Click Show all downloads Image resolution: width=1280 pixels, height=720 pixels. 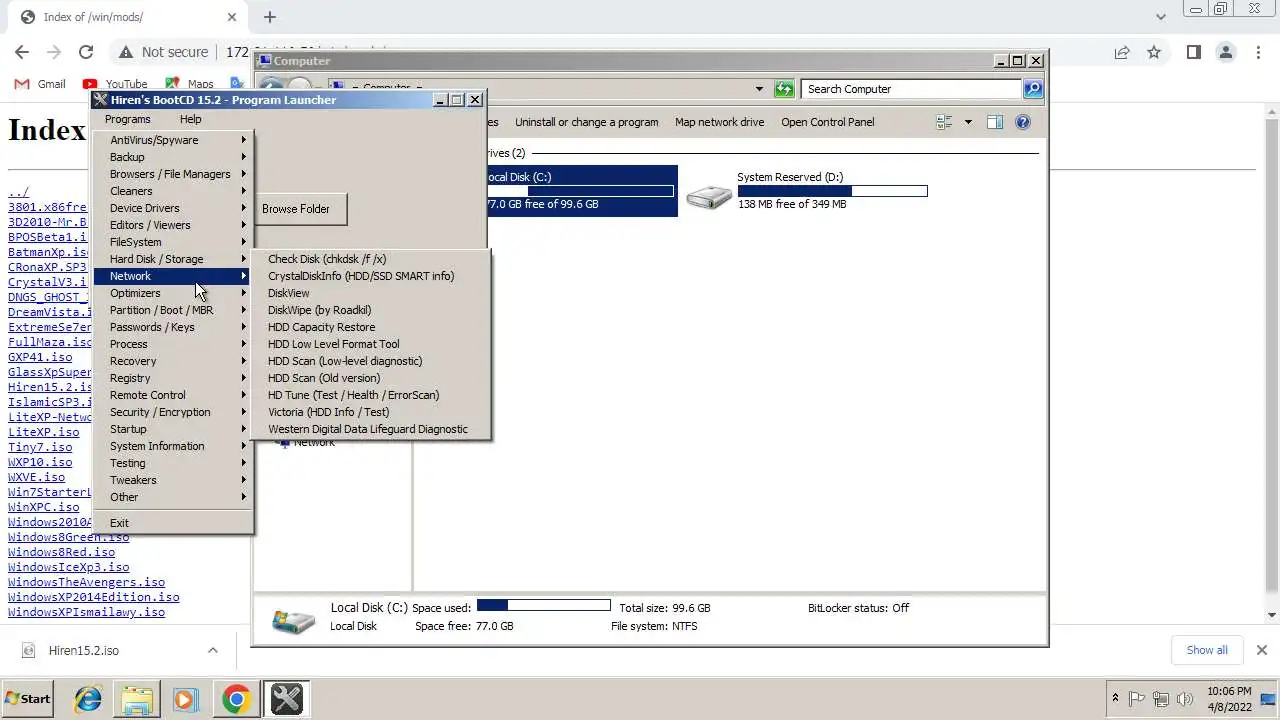1207,650
